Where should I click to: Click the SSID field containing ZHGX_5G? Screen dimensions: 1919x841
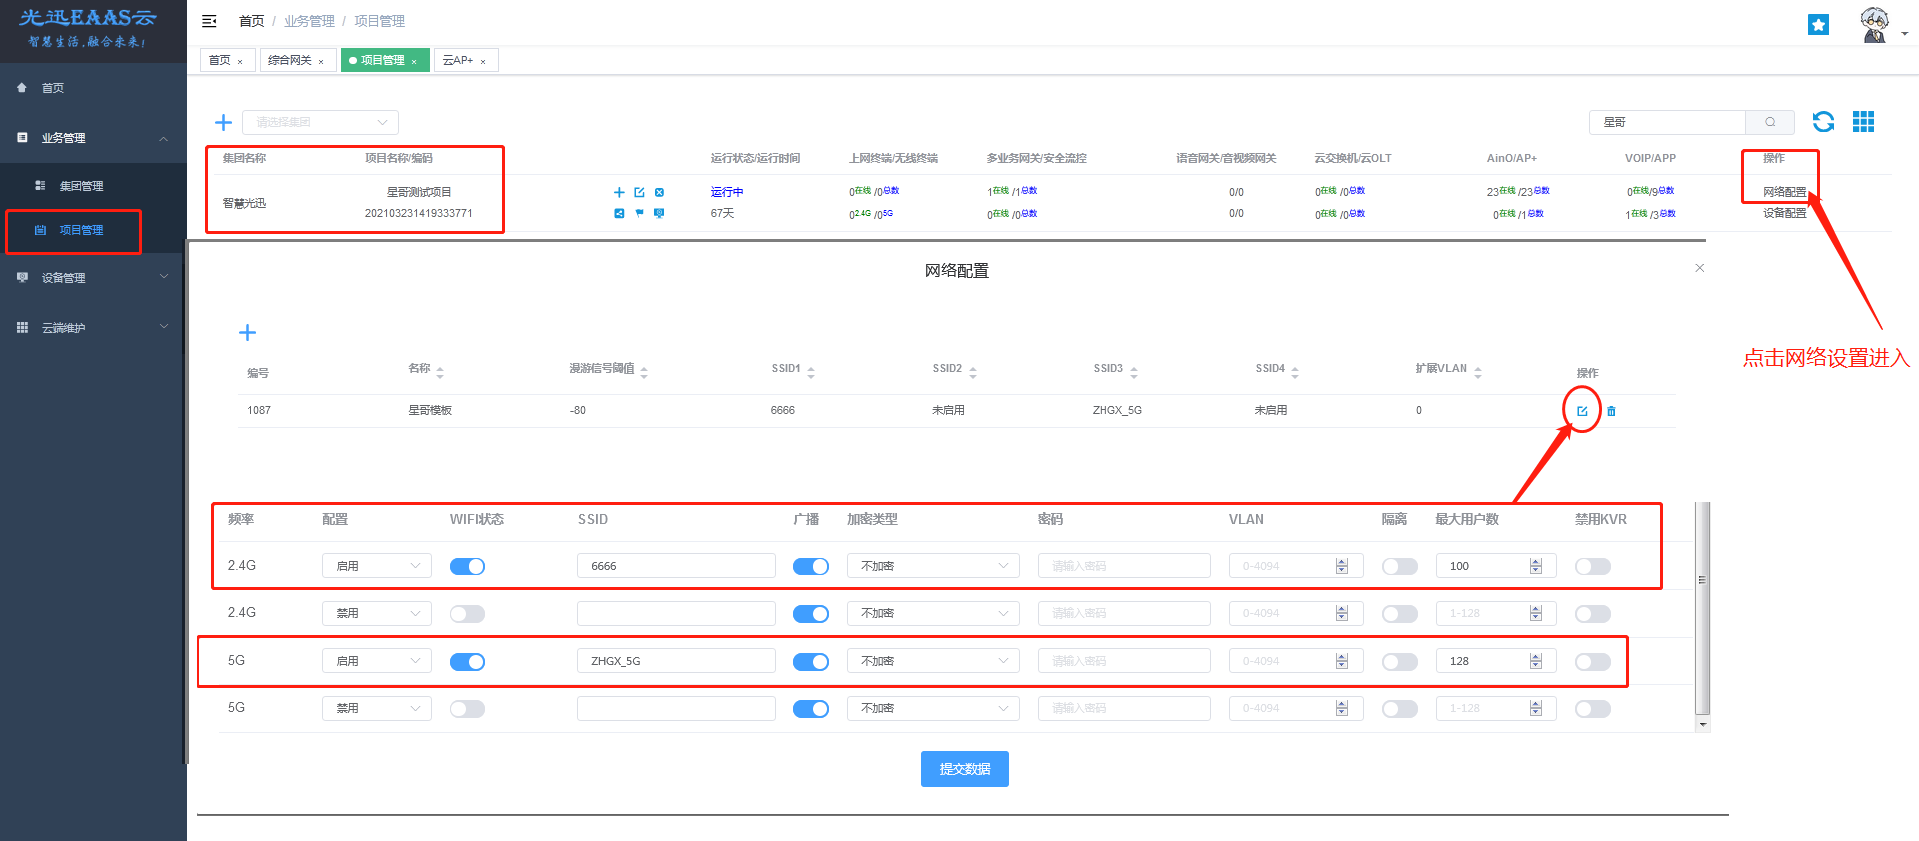[x=676, y=661]
